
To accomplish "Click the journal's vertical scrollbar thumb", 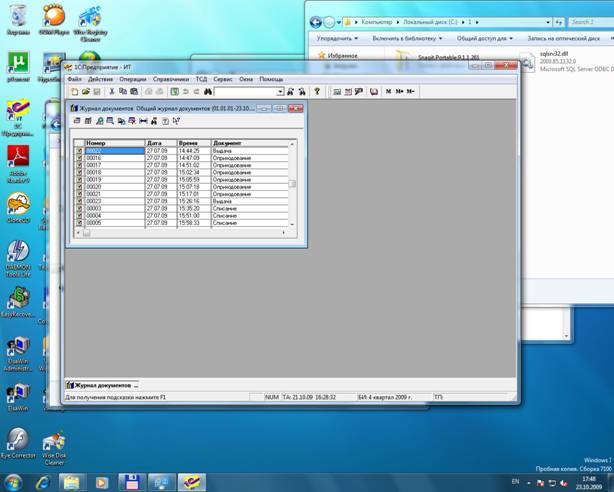I will [x=292, y=184].
